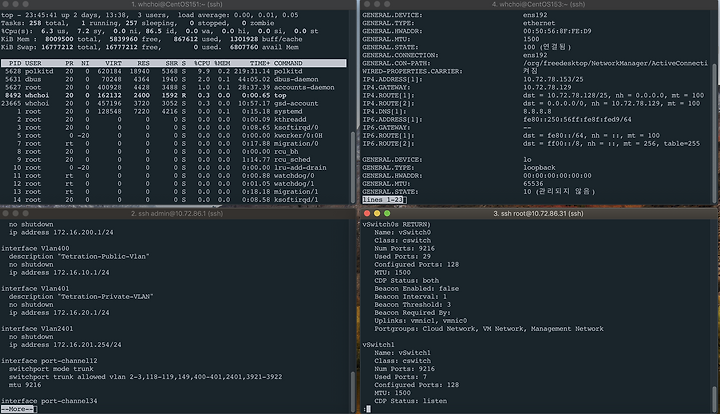The height and width of the screenshot is (414, 720).
Task: Click ip address 172.16.200.1/24
Action: (x=61, y=232)
